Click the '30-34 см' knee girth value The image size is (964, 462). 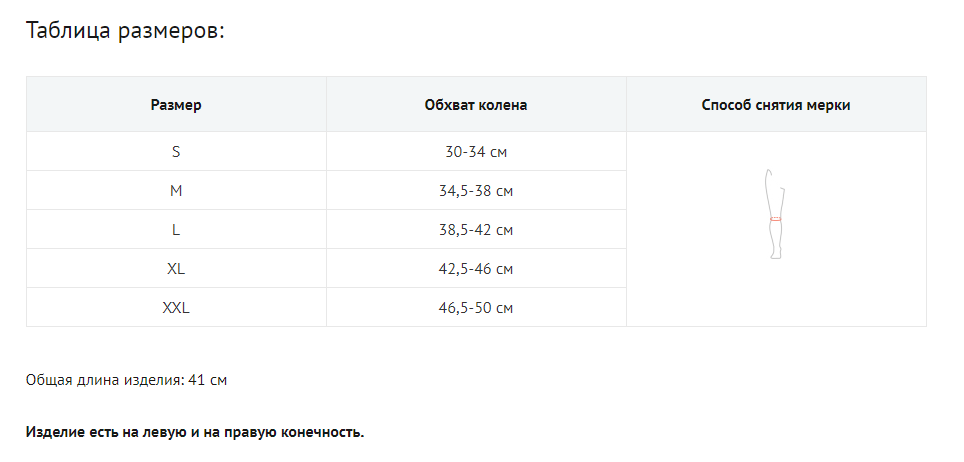[476, 152]
